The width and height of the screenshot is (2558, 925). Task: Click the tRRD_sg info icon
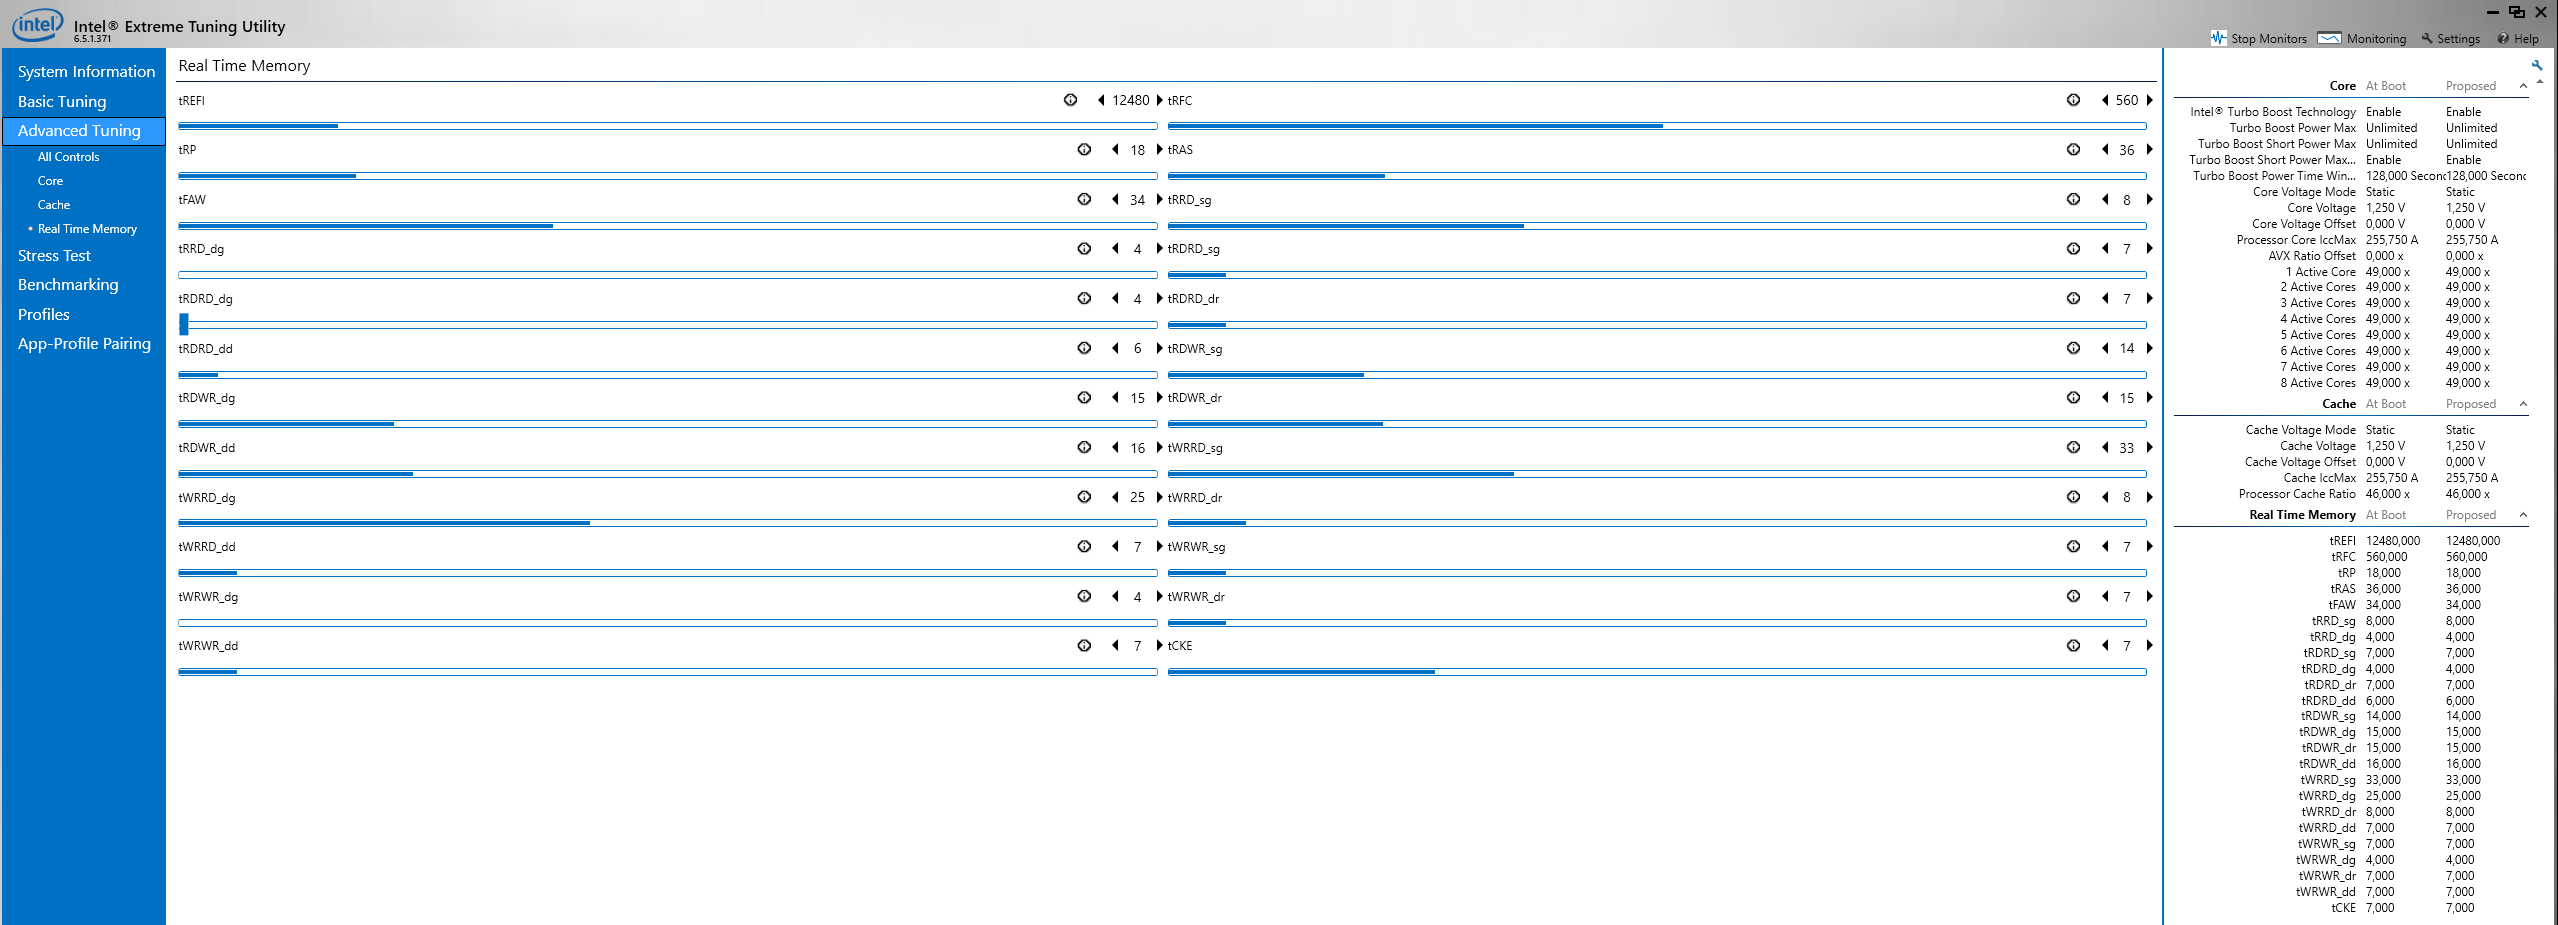point(2073,199)
